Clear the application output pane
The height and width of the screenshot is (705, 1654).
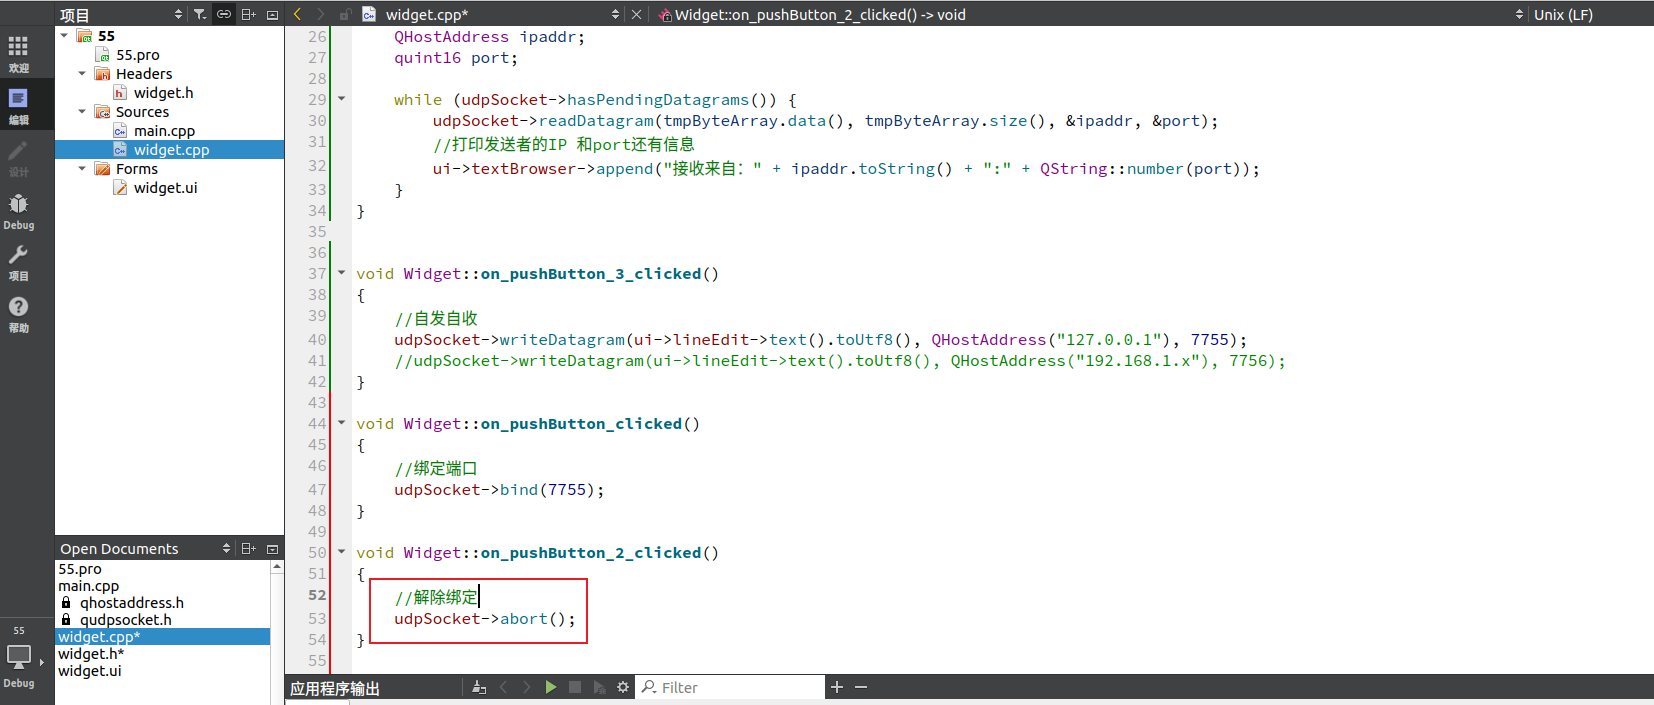pyautogui.click(x=479, y=687)
